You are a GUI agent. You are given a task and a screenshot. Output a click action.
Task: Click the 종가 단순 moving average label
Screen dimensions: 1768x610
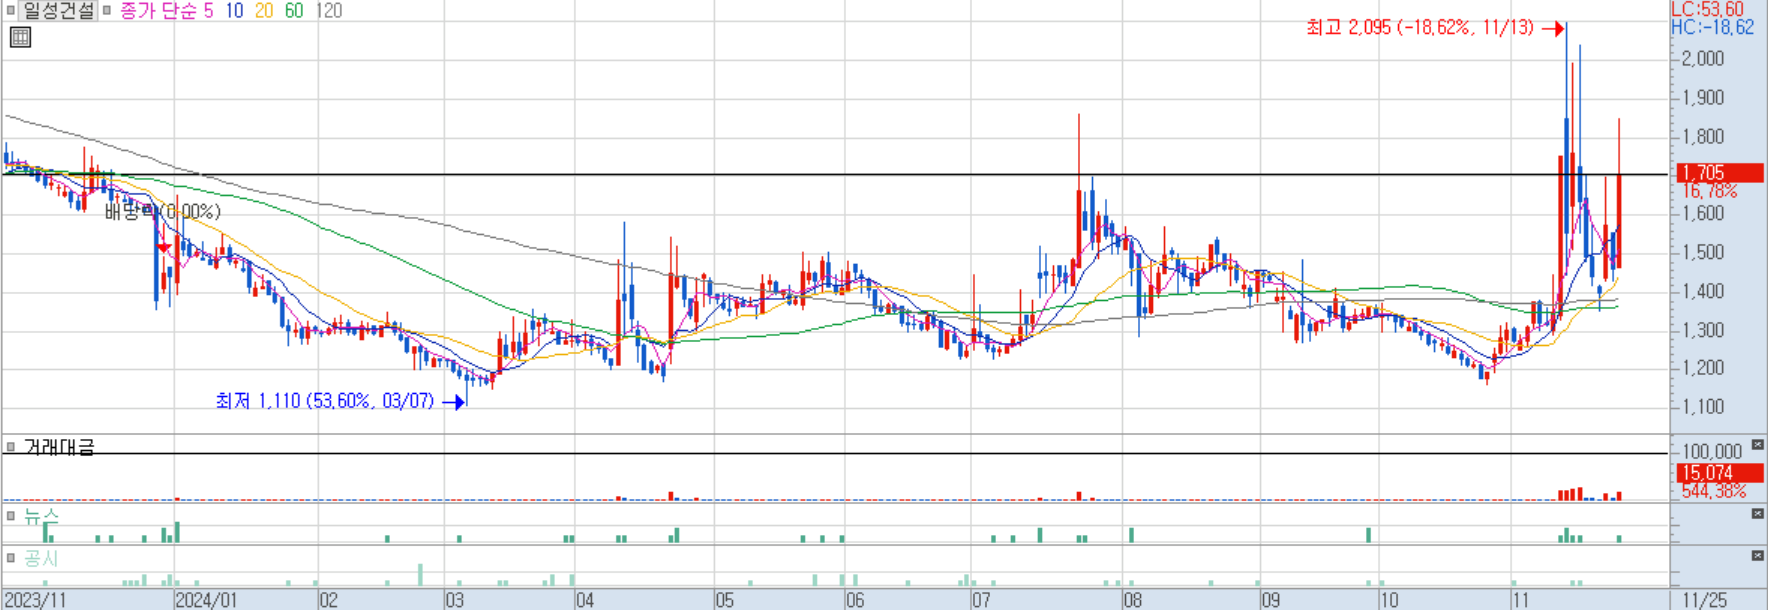click(157, 11)
